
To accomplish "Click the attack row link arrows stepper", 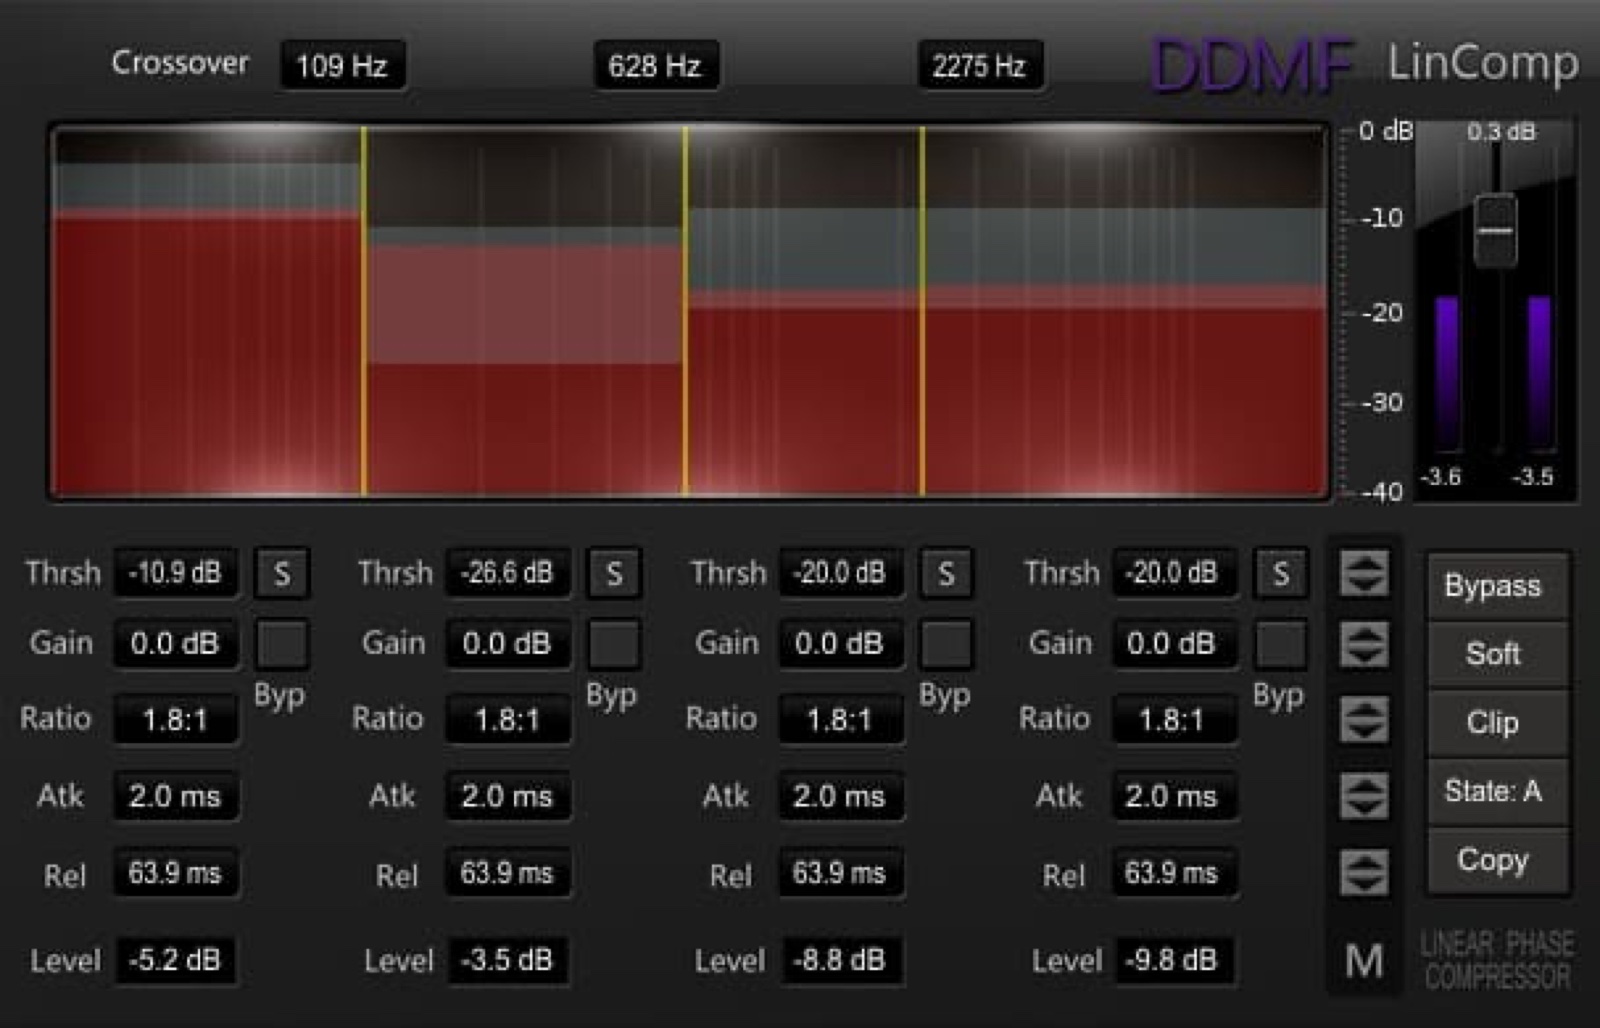I will (x=1364, y=796).
